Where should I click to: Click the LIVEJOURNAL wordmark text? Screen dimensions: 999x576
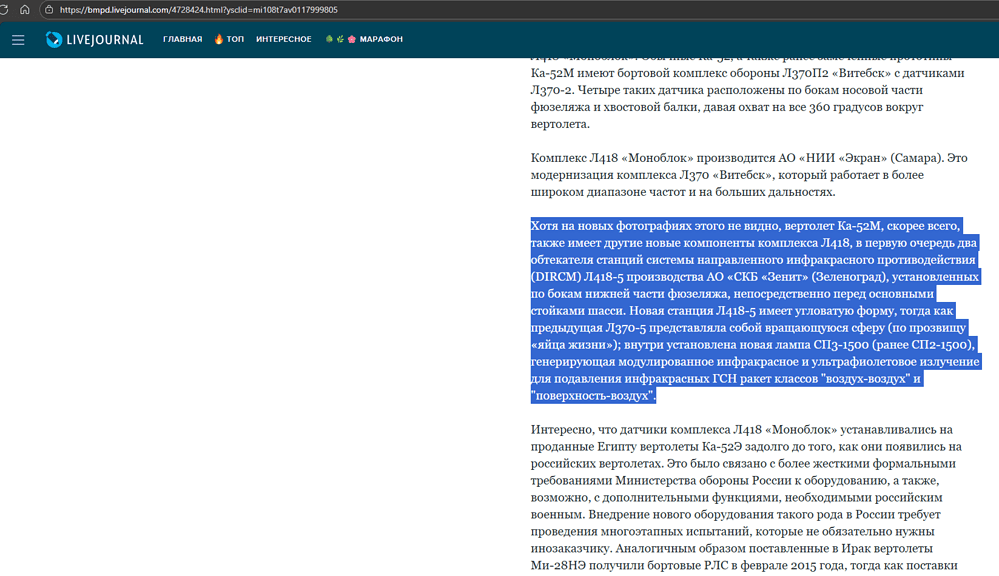pyautogui.click(x=105, y=40)
